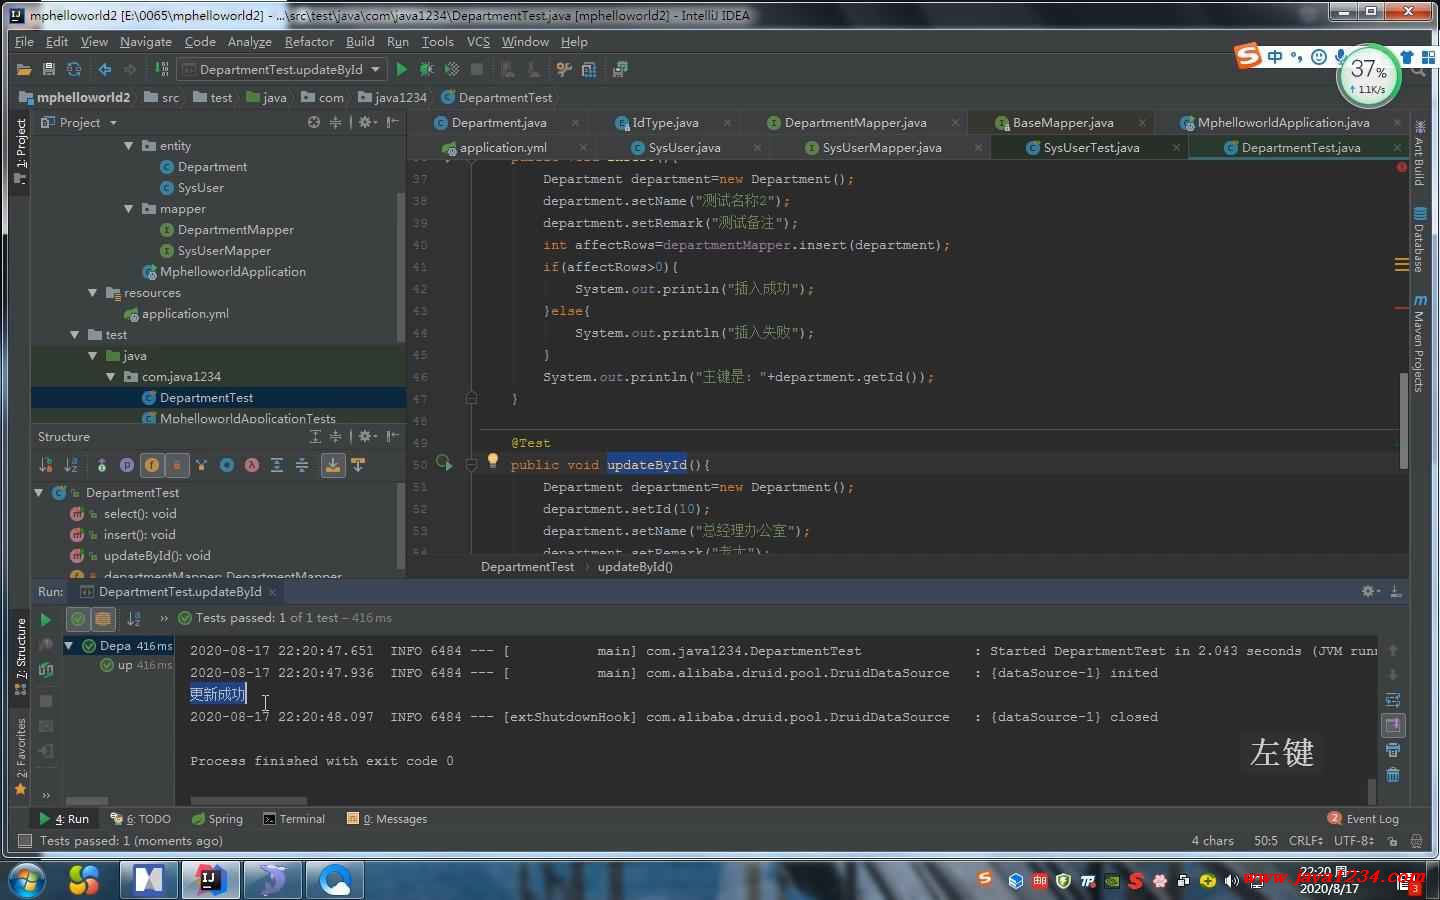Rerun tests with Run panel play icon

click(45, 620)
